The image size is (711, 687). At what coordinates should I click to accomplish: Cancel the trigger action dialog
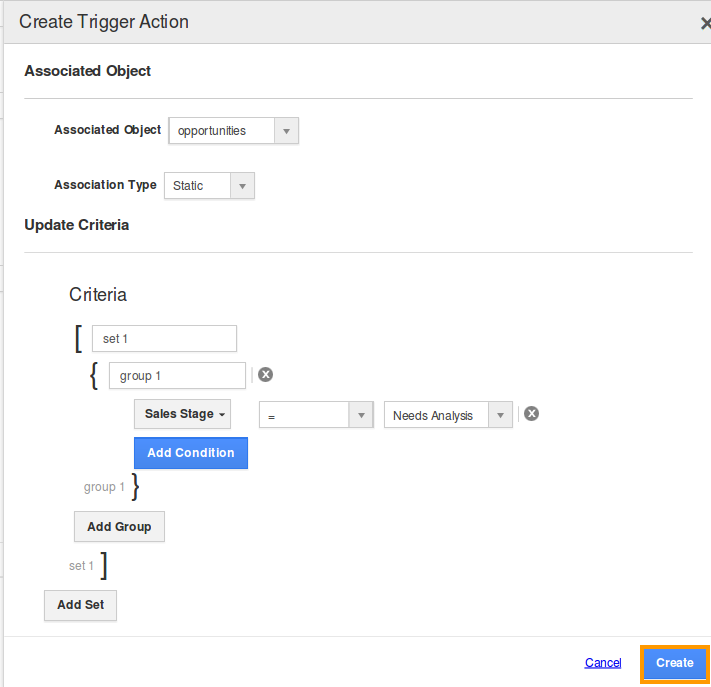603,663
